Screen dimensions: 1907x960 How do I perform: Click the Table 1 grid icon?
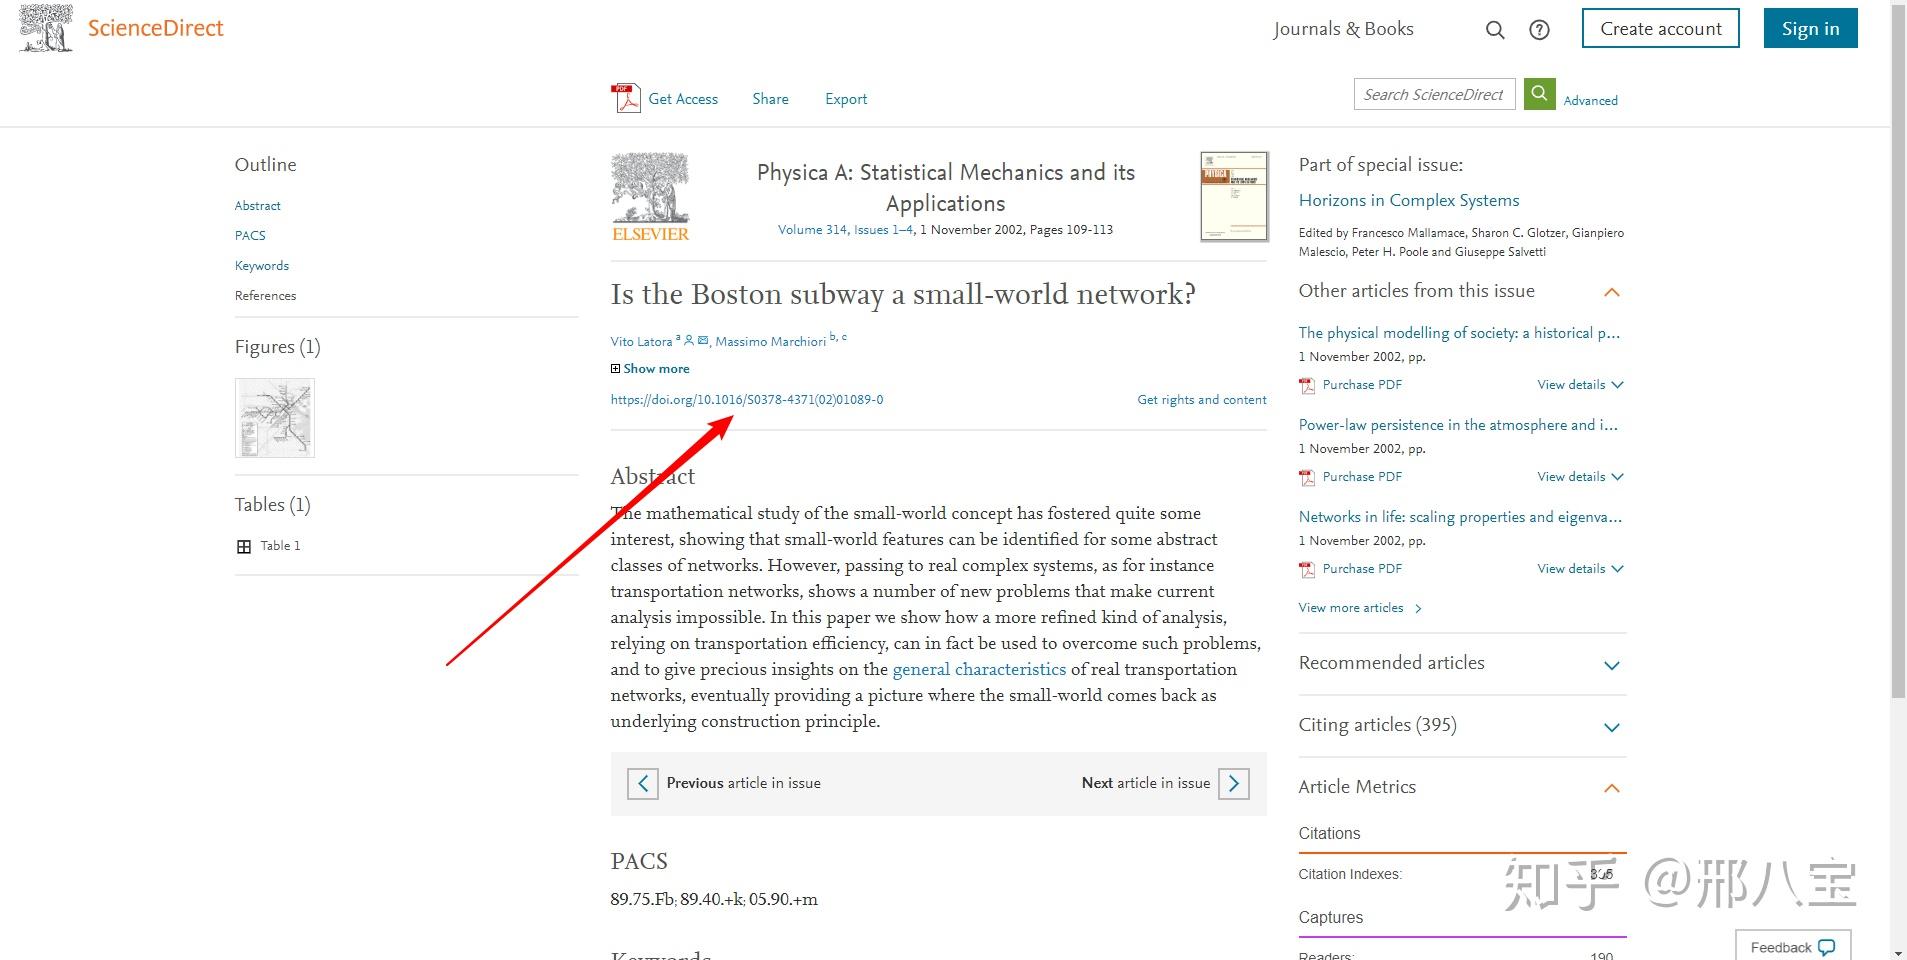(x=244, y=546)
